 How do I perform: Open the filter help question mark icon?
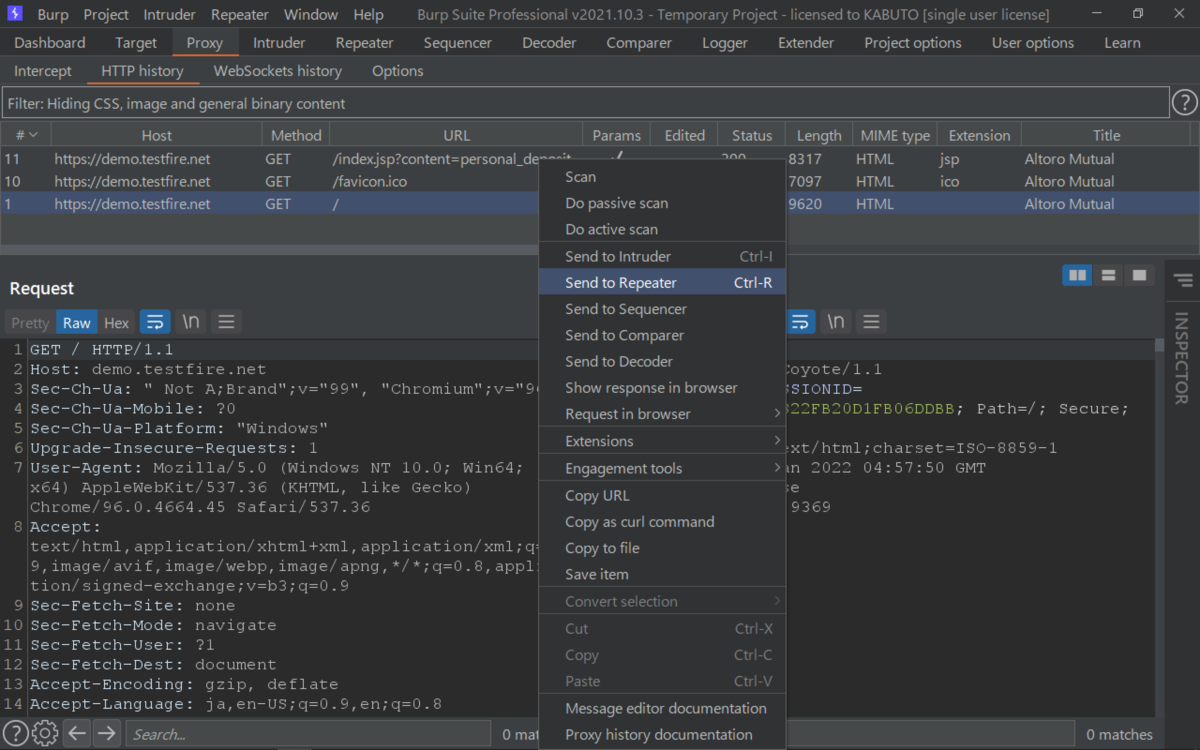tap(1184, 102)
